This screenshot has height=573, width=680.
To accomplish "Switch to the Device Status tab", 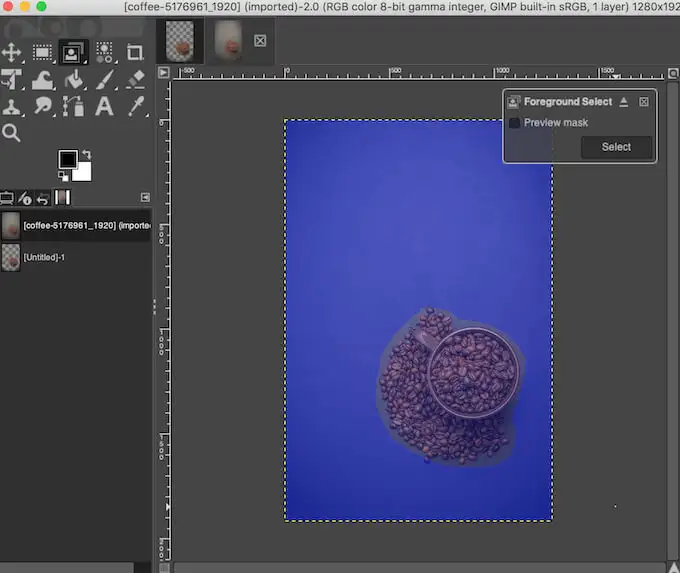I will [x=25, y=198].
